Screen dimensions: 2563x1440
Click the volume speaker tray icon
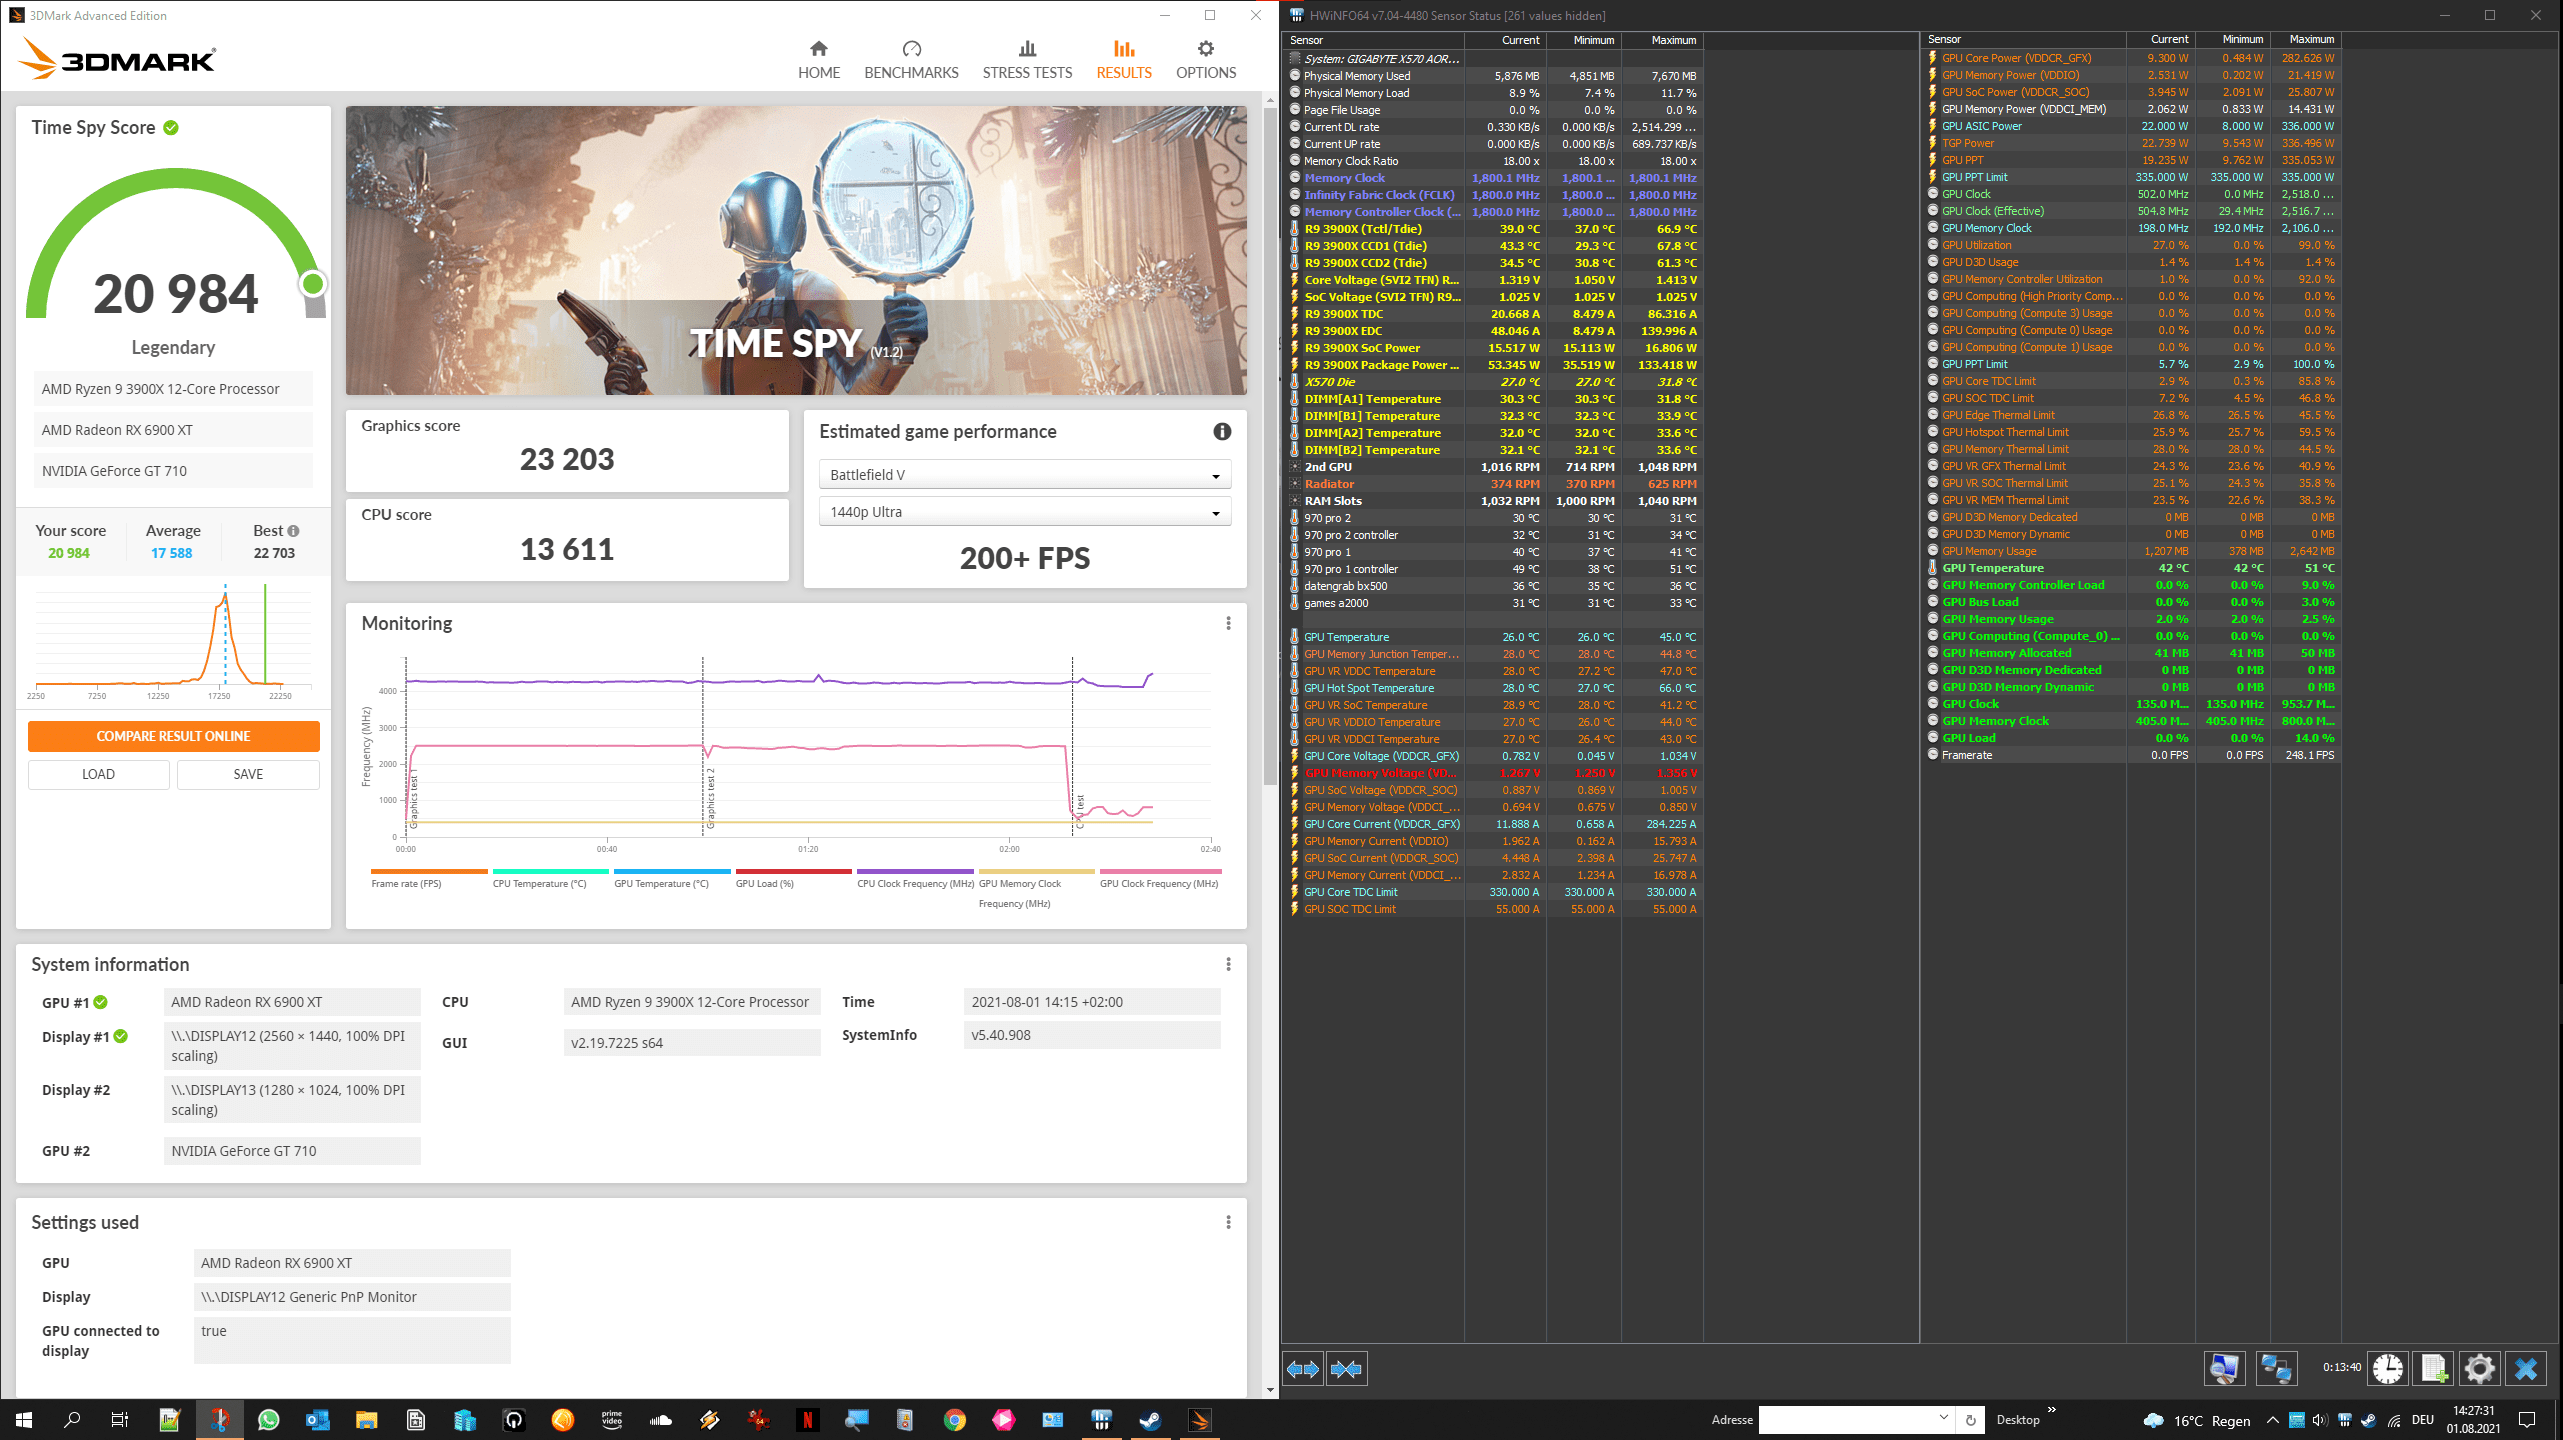[2319, 1420]
